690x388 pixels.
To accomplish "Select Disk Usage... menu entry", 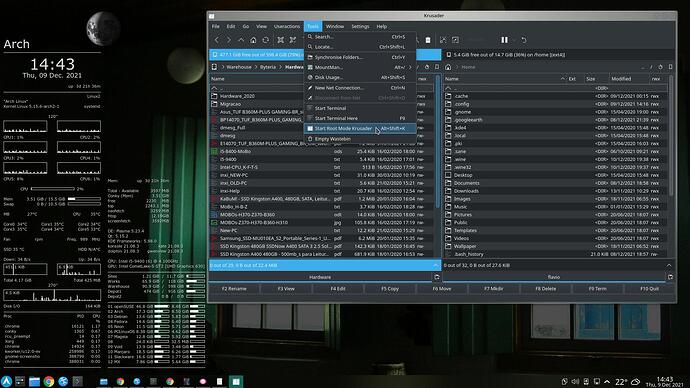I will (x=360, y=77).
